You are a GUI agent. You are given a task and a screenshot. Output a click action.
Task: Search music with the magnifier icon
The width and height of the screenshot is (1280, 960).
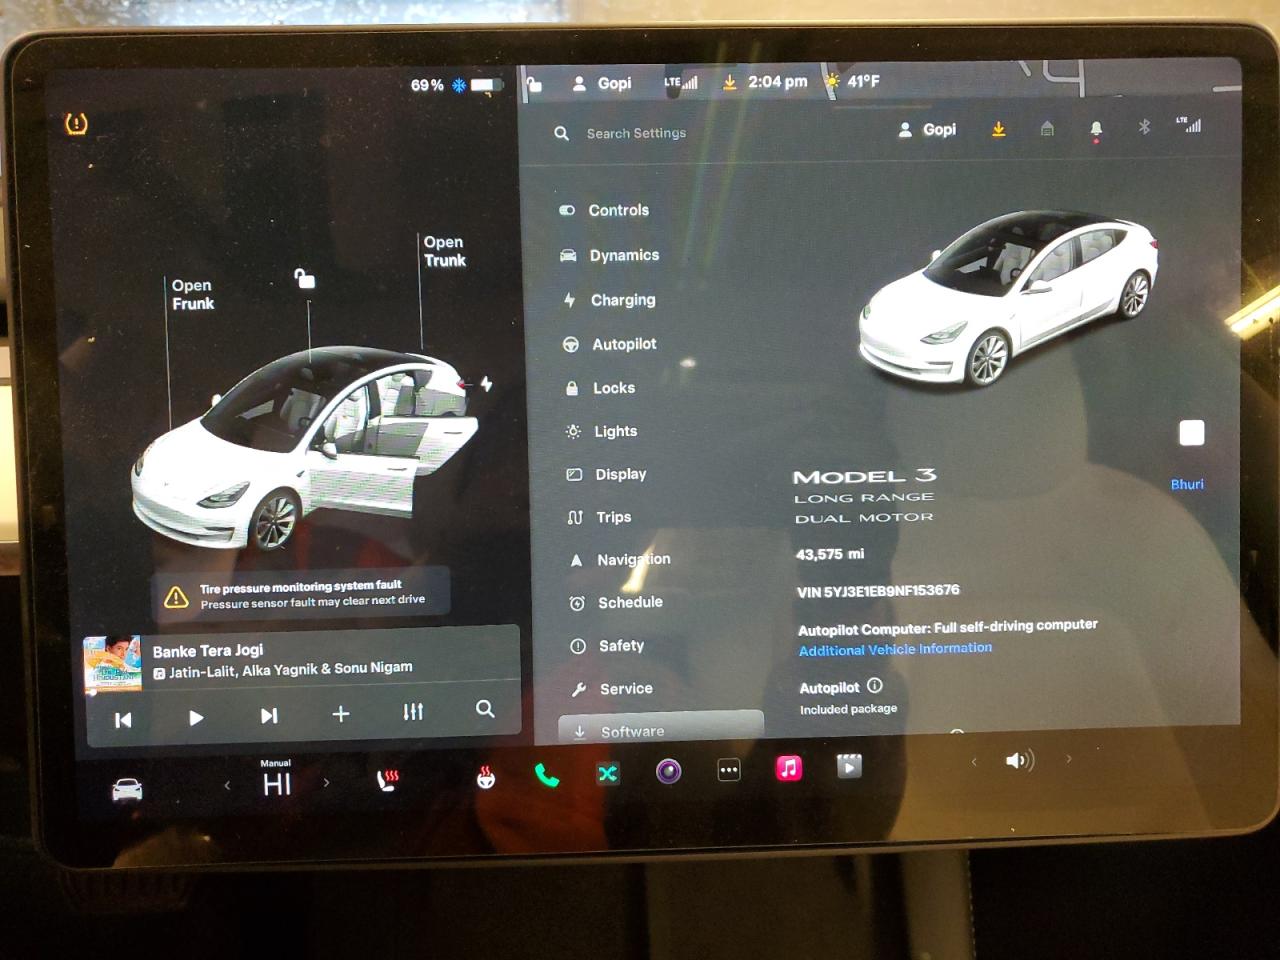click(x=485, y=708)
